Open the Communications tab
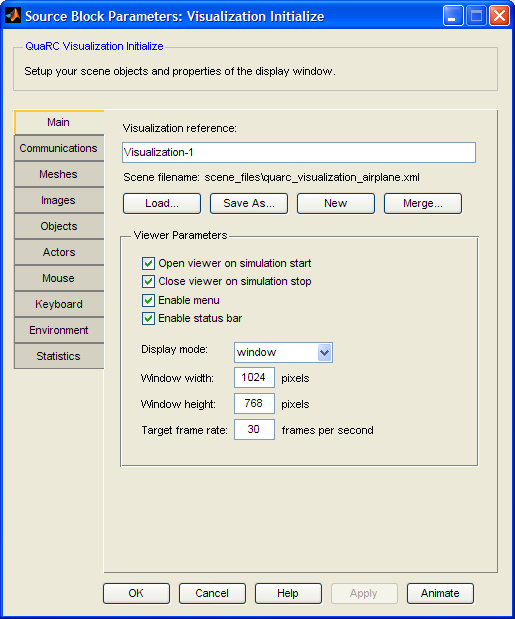Image resolution: width=515 pixels, height=619 pixels. tap(59, 148)
